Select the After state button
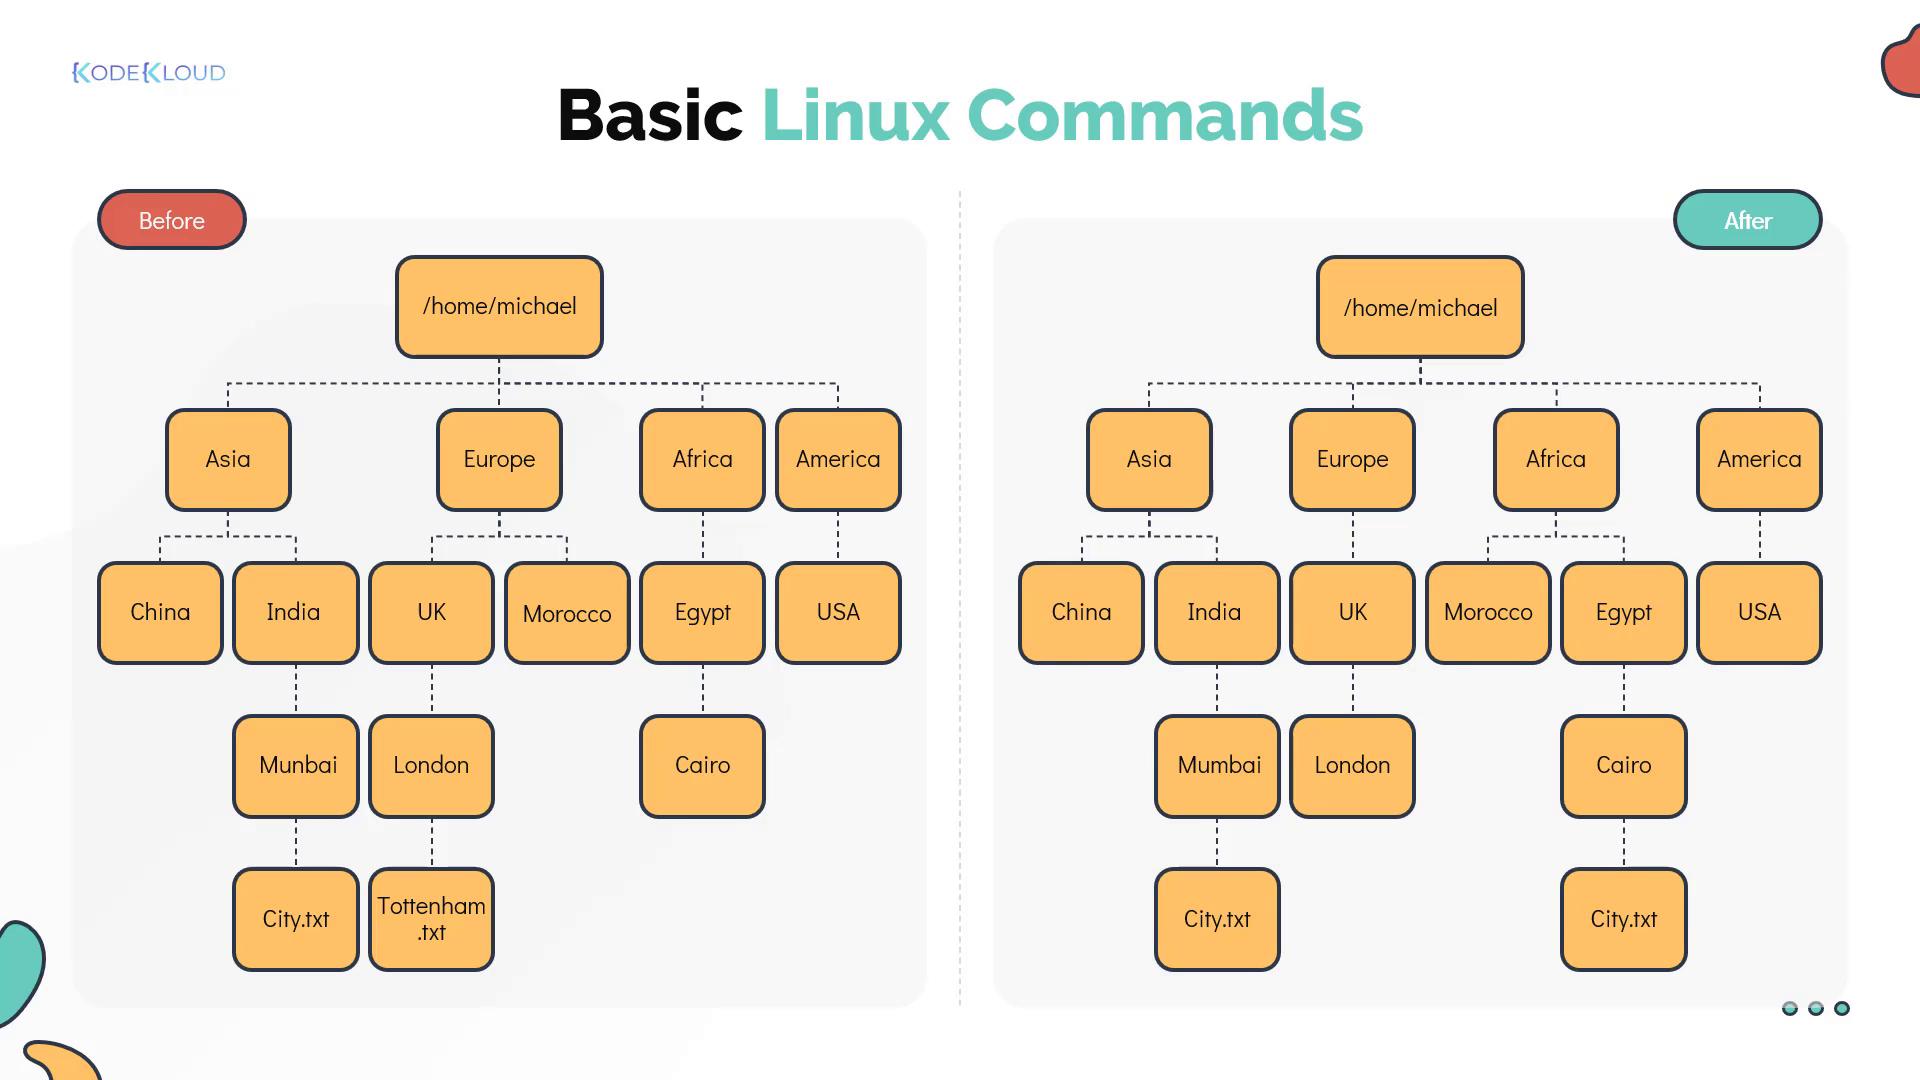This screenshot has width=1920, height=1080. pyautogui.click(x=1749, y=220)
